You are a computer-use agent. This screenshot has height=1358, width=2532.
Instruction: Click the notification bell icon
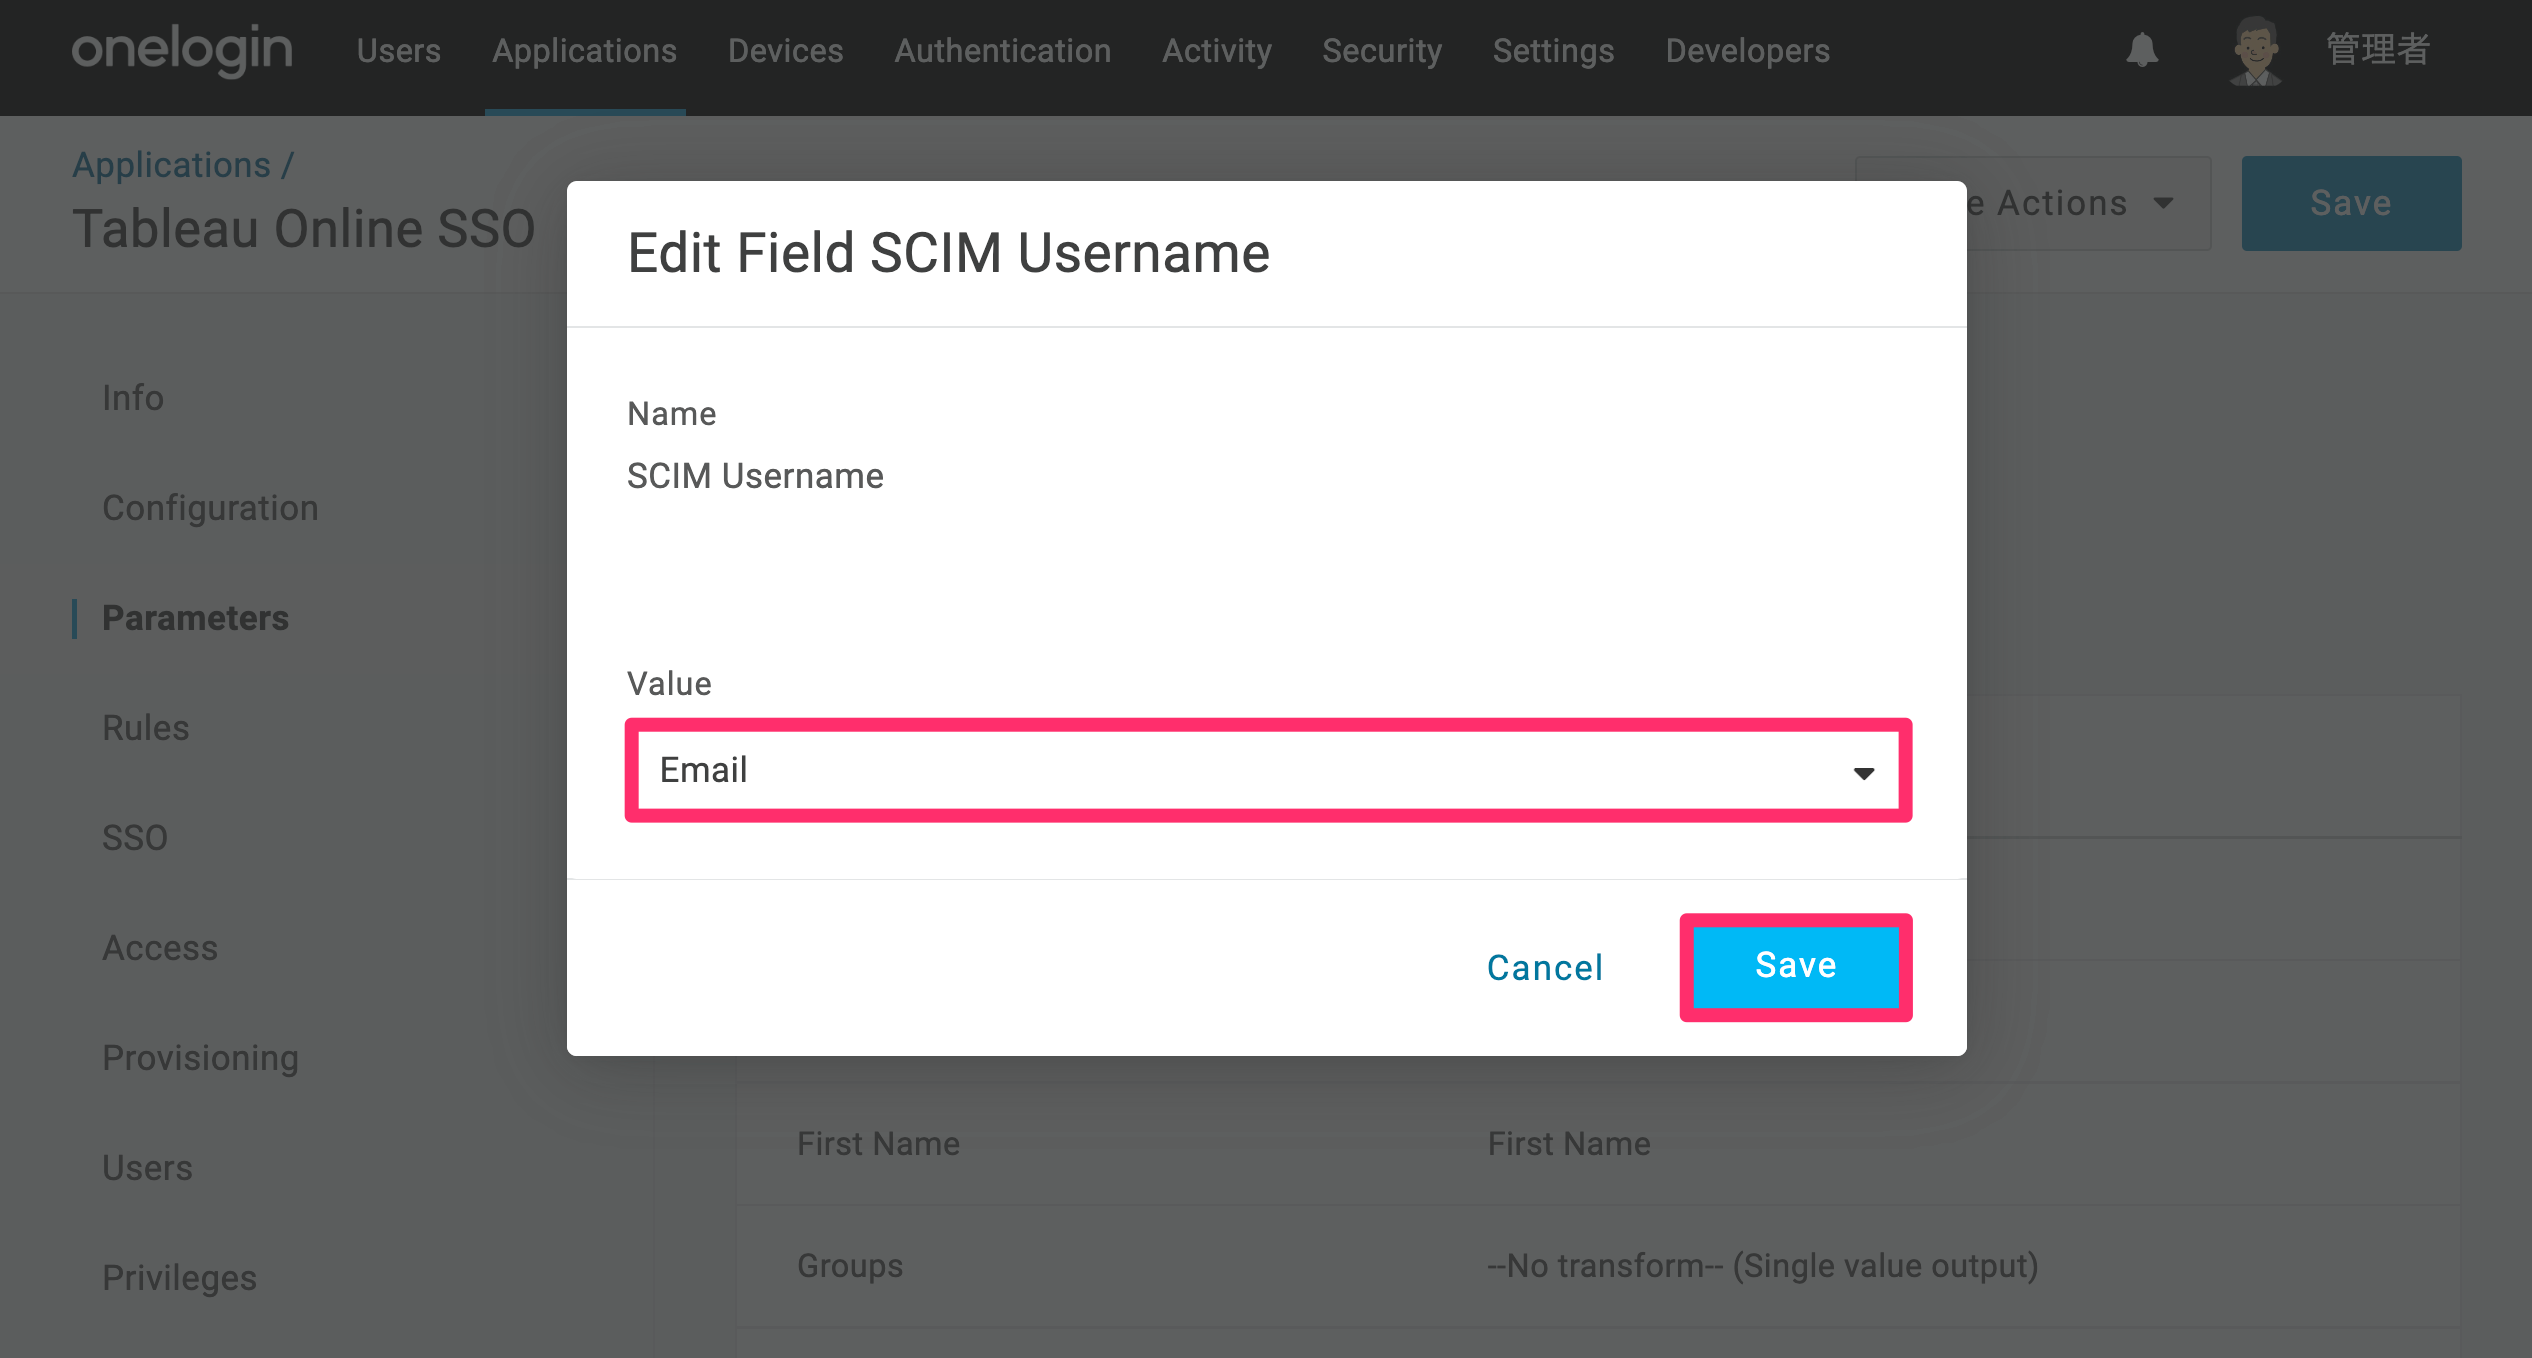(2142, 50)
